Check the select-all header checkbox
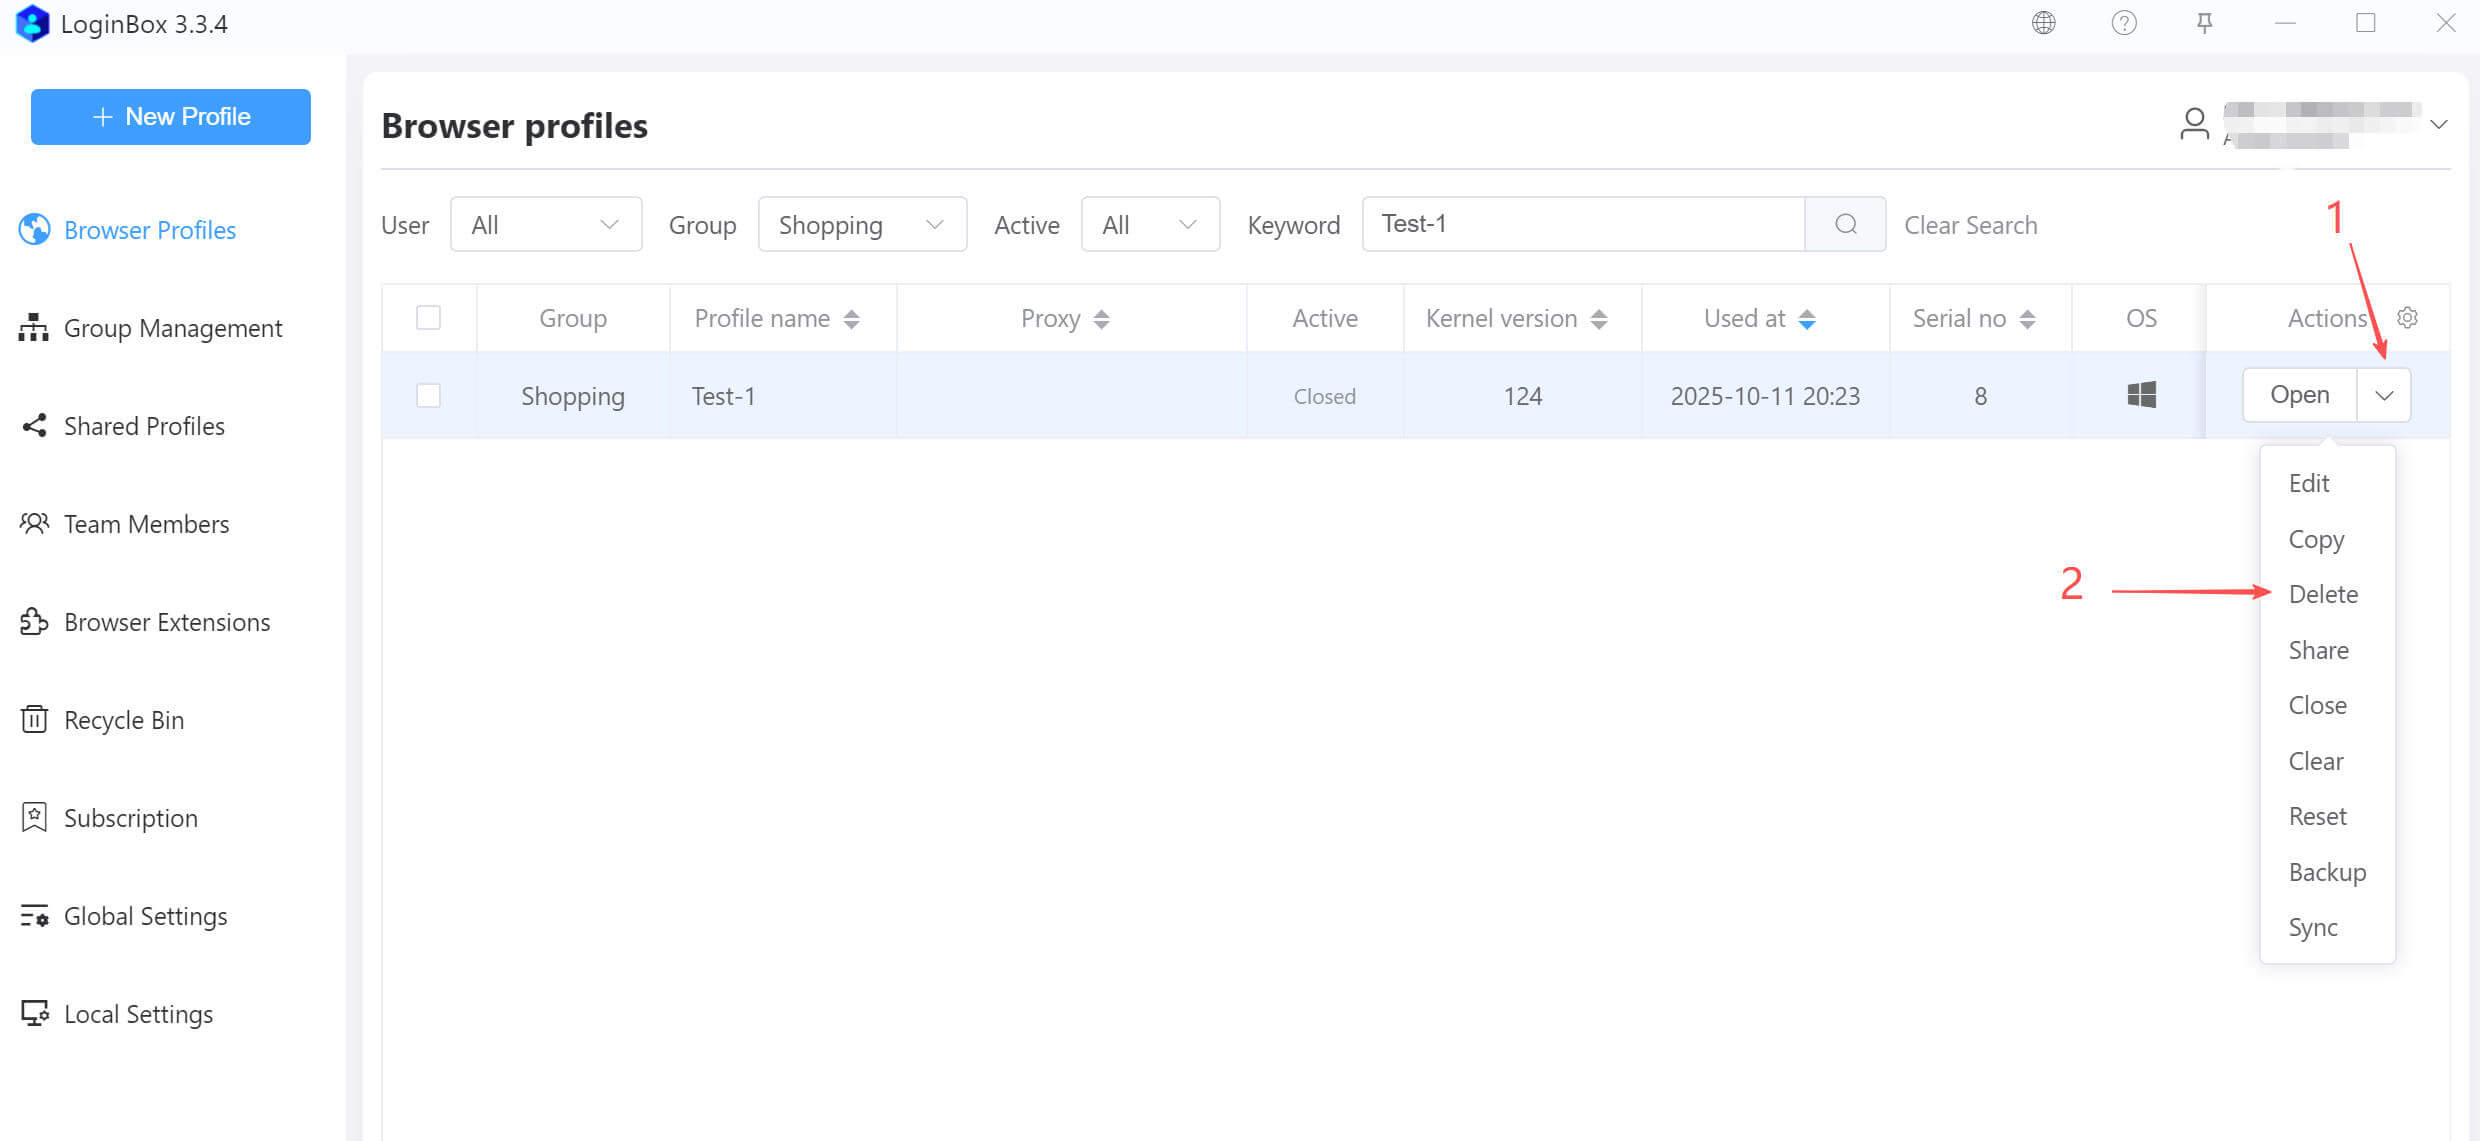Image resolution: width=2480 pixels, height=1141 pixels. click(428, 318)
